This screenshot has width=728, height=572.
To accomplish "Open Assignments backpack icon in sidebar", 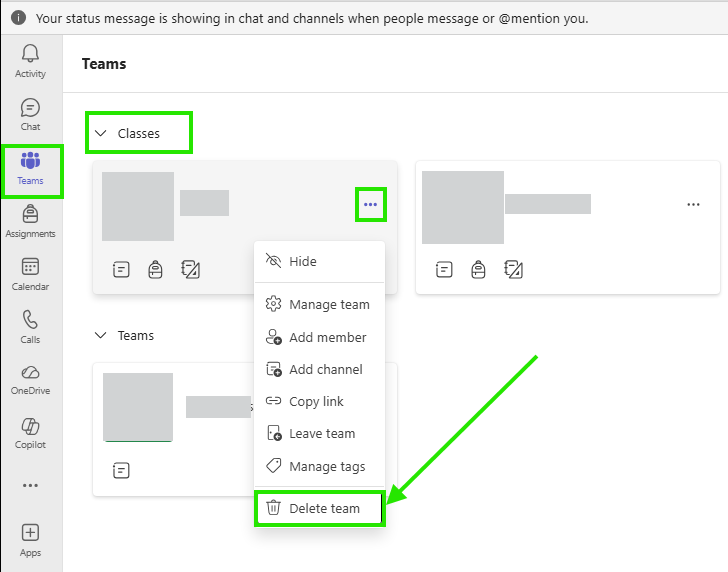I will [x=30, y=221].
